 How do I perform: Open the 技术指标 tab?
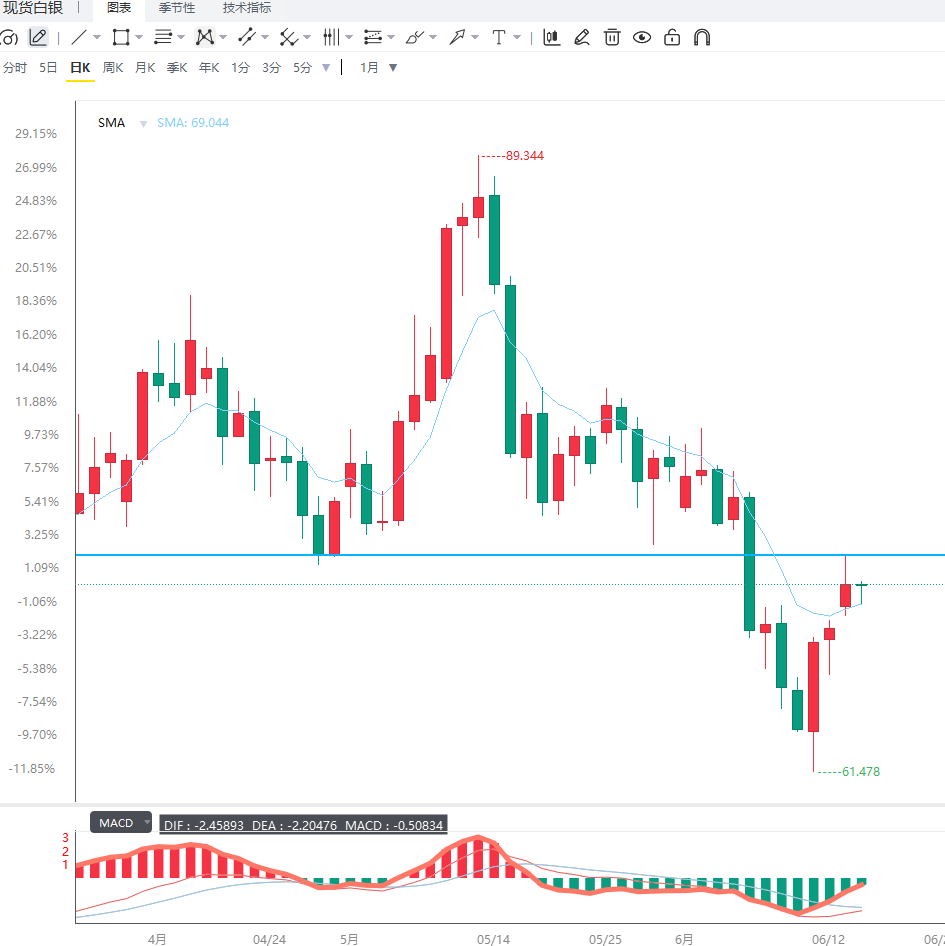247,8
